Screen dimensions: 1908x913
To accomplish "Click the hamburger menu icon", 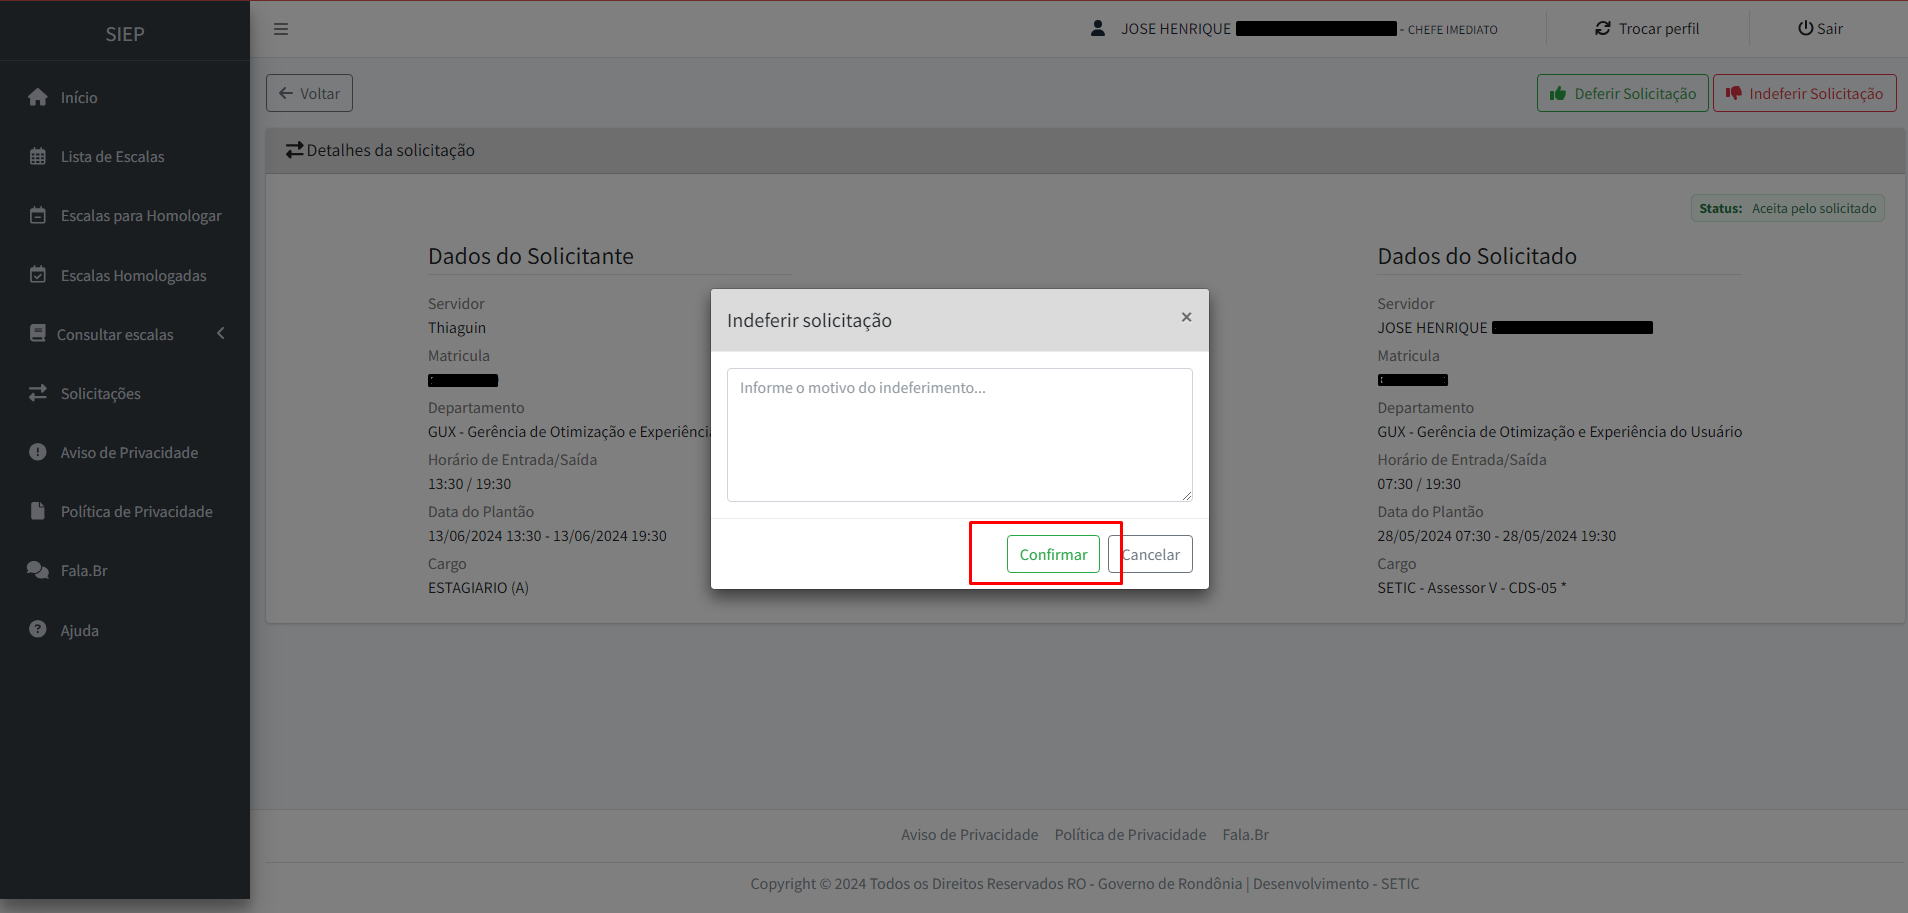I will (281, 29).
